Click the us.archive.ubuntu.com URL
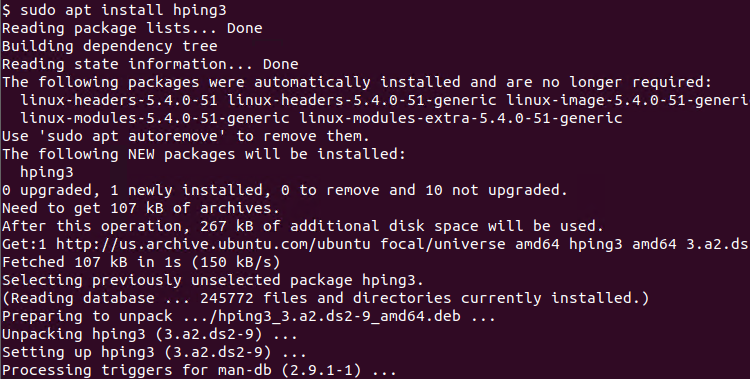Screen dimensions: 750x379 point(213,244)
